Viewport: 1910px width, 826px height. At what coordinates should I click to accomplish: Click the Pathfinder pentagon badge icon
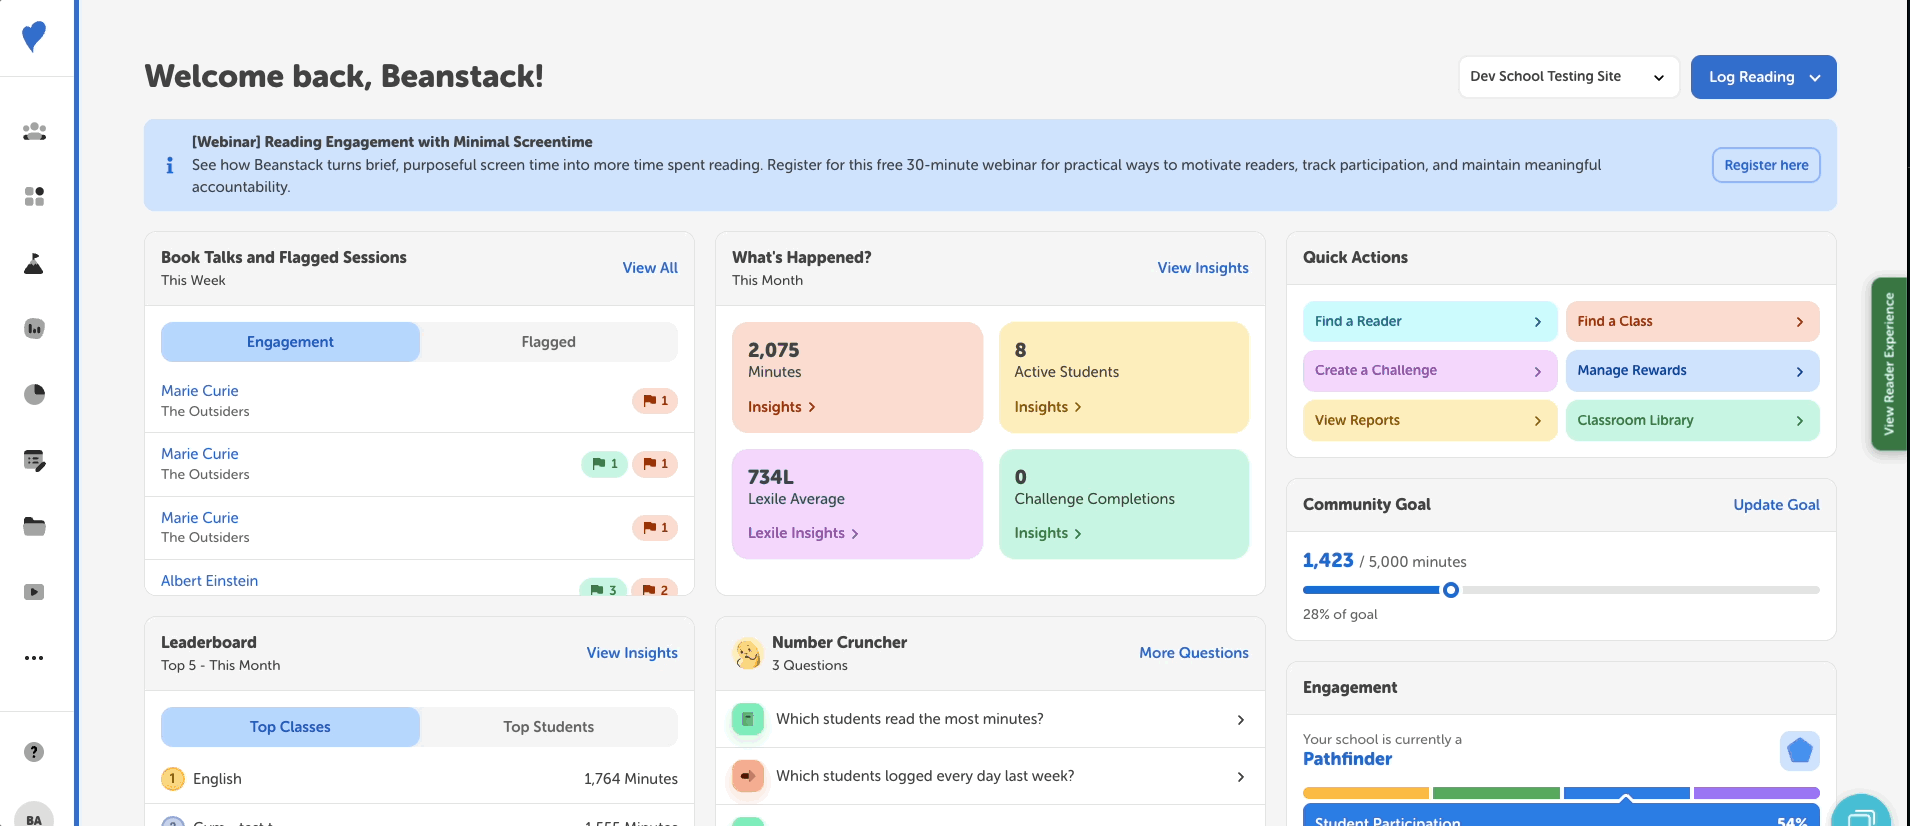tap(1799, 750)
